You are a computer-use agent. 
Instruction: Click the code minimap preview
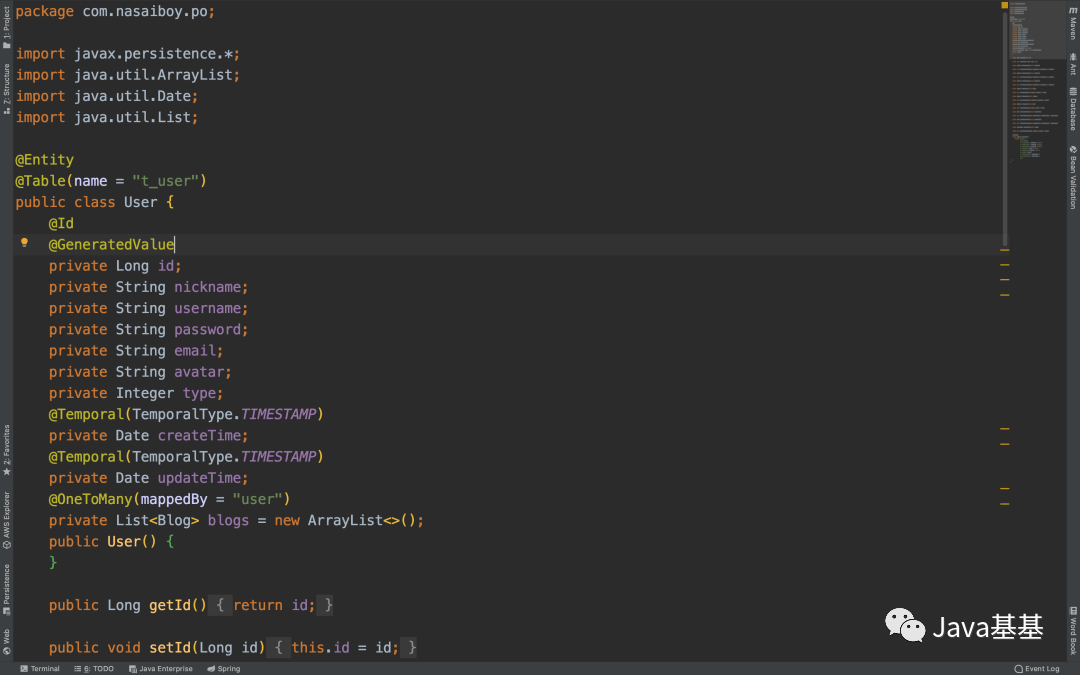point(1037,83)
